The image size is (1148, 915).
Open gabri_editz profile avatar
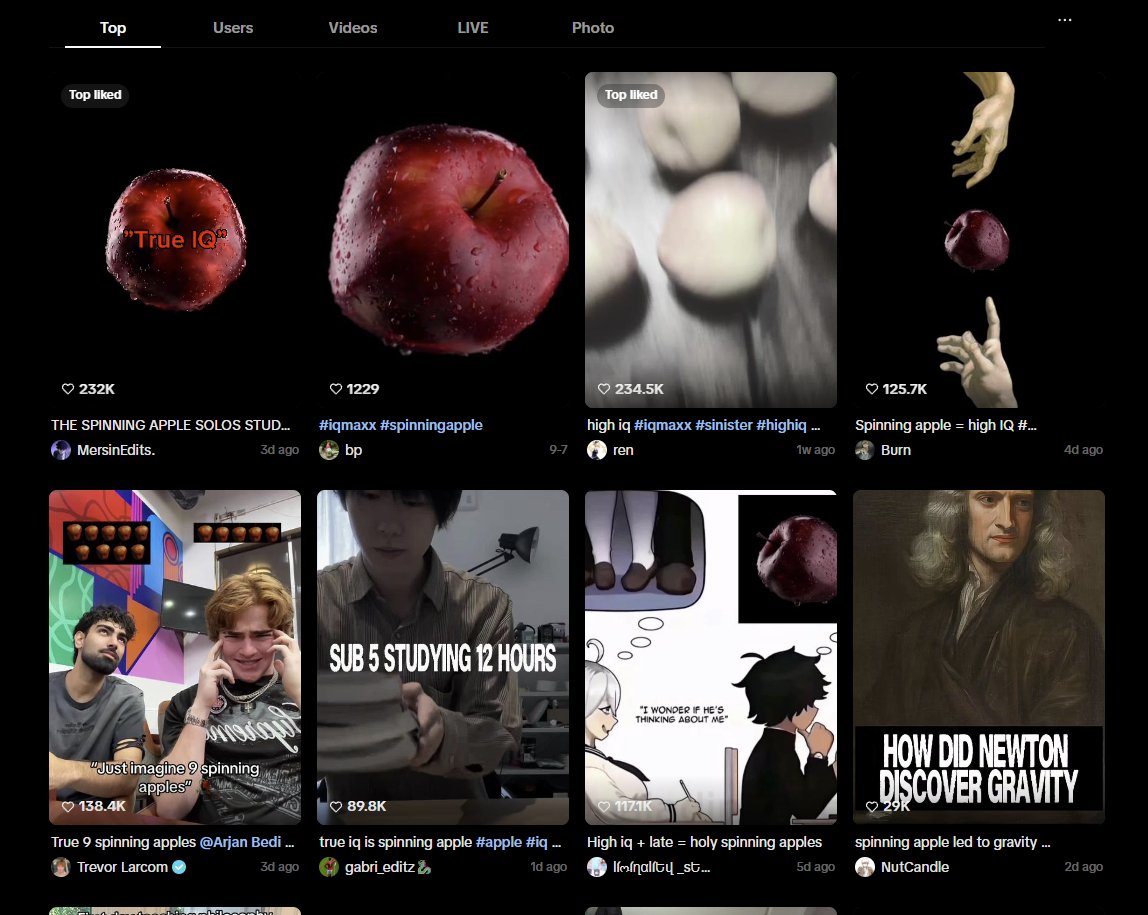pyautogui.click(x=329, y=867)
